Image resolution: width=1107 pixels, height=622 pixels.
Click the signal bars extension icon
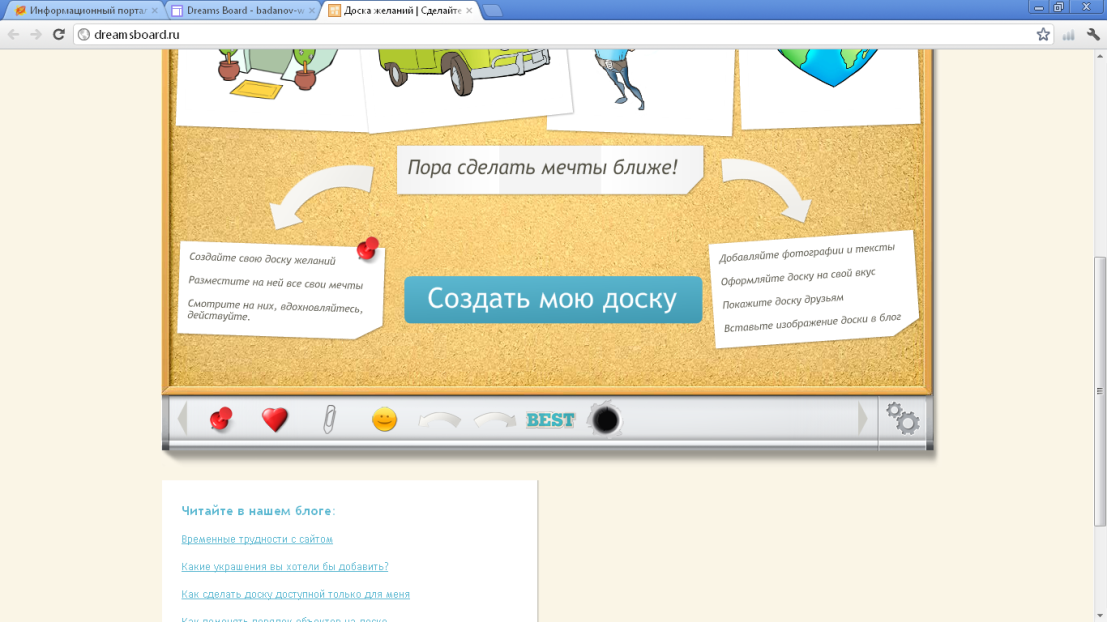(1069, 35)
